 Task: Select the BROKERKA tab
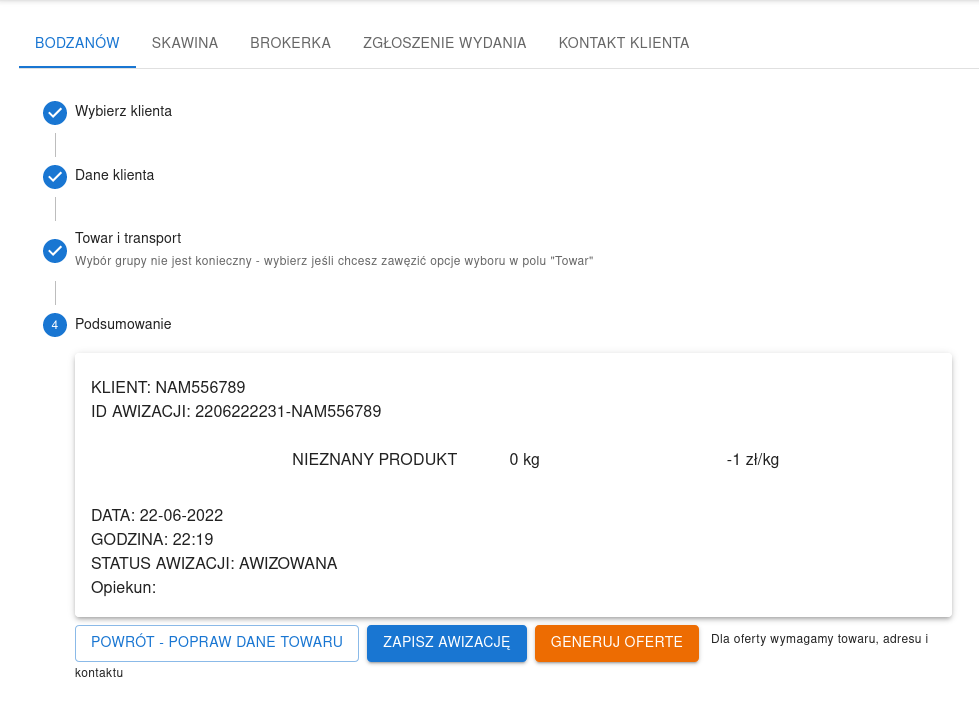pyautogui.click(x=290, y=43)
